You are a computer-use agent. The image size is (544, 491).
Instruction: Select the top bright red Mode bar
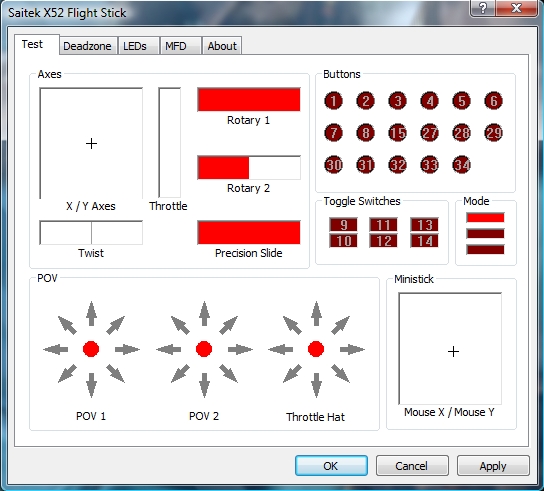(x=485, y=218)
